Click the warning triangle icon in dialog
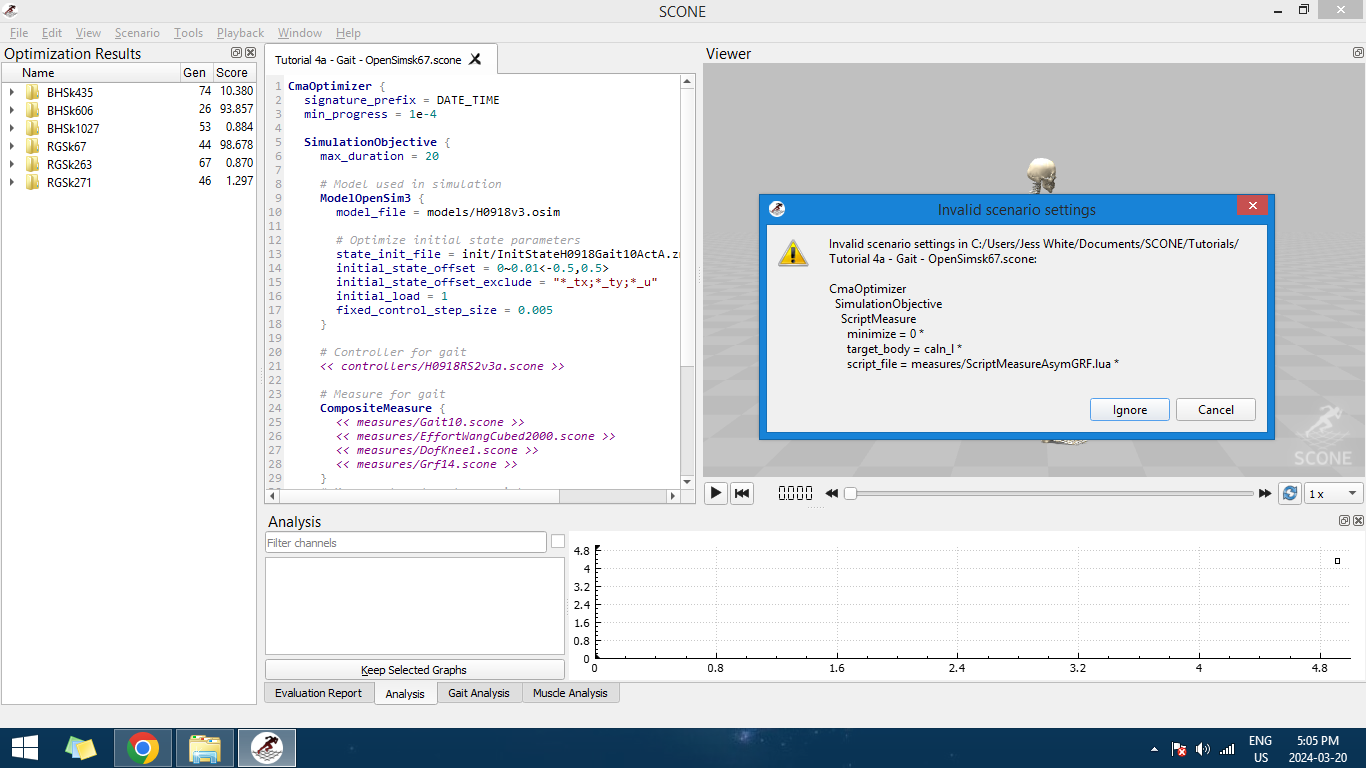The image size is (1366, 768). 792,252
